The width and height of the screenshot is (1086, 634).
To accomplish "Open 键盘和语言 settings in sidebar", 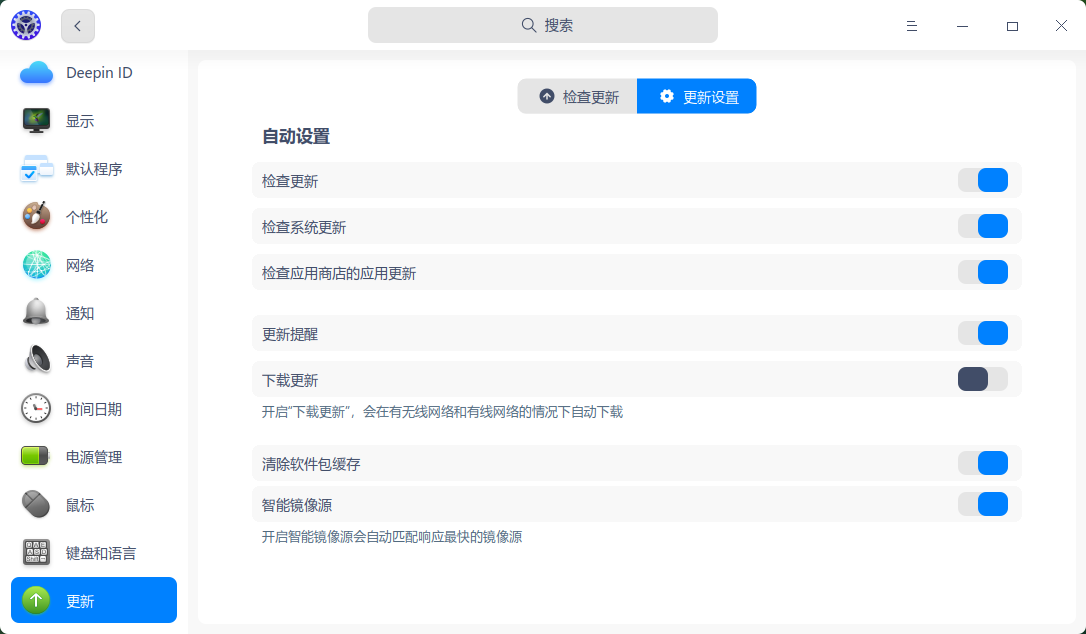I will pos(94,552).
